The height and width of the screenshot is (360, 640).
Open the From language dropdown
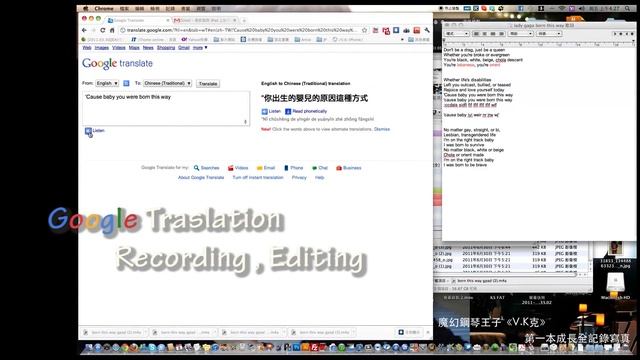tap(107, 83)
